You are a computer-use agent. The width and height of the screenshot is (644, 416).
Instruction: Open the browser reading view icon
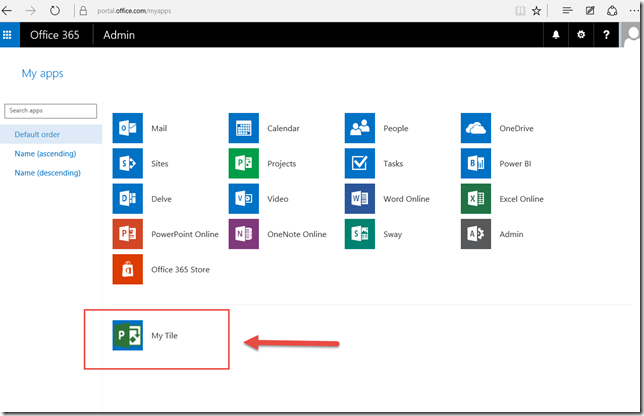click(x=520, y=11)
